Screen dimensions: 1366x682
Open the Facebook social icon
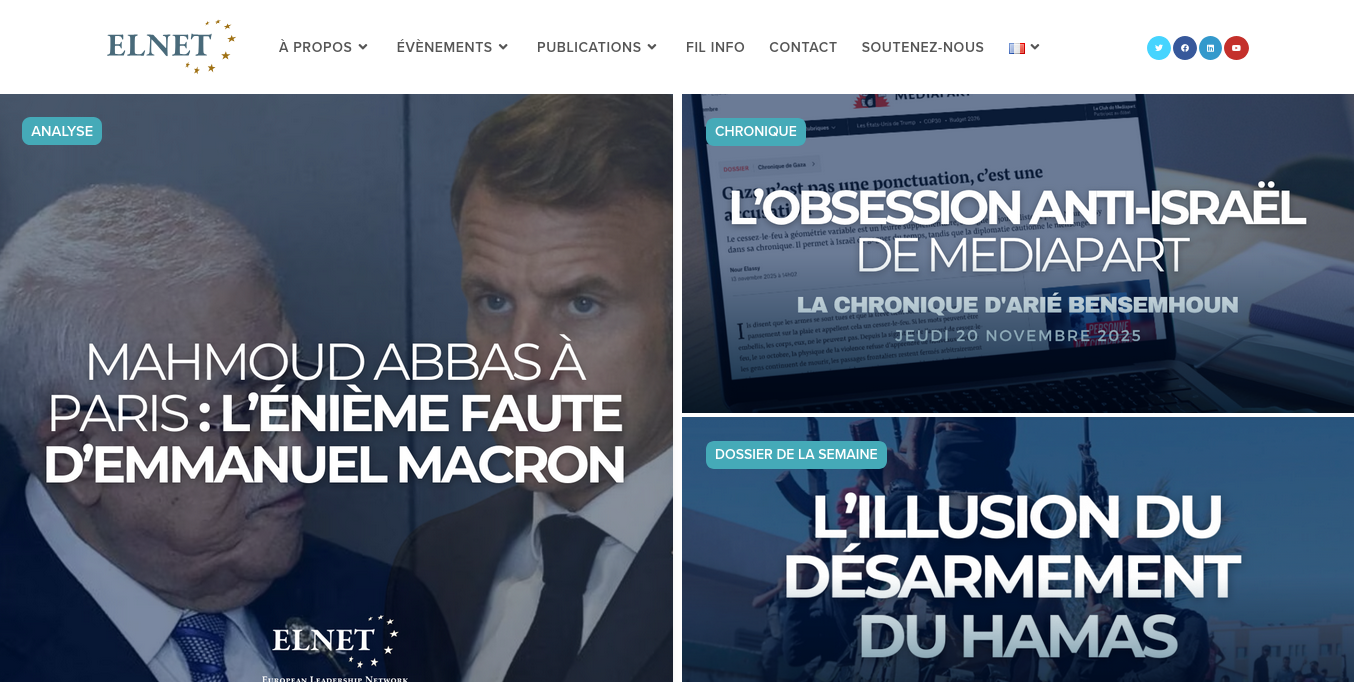(x=1185, y=48)
